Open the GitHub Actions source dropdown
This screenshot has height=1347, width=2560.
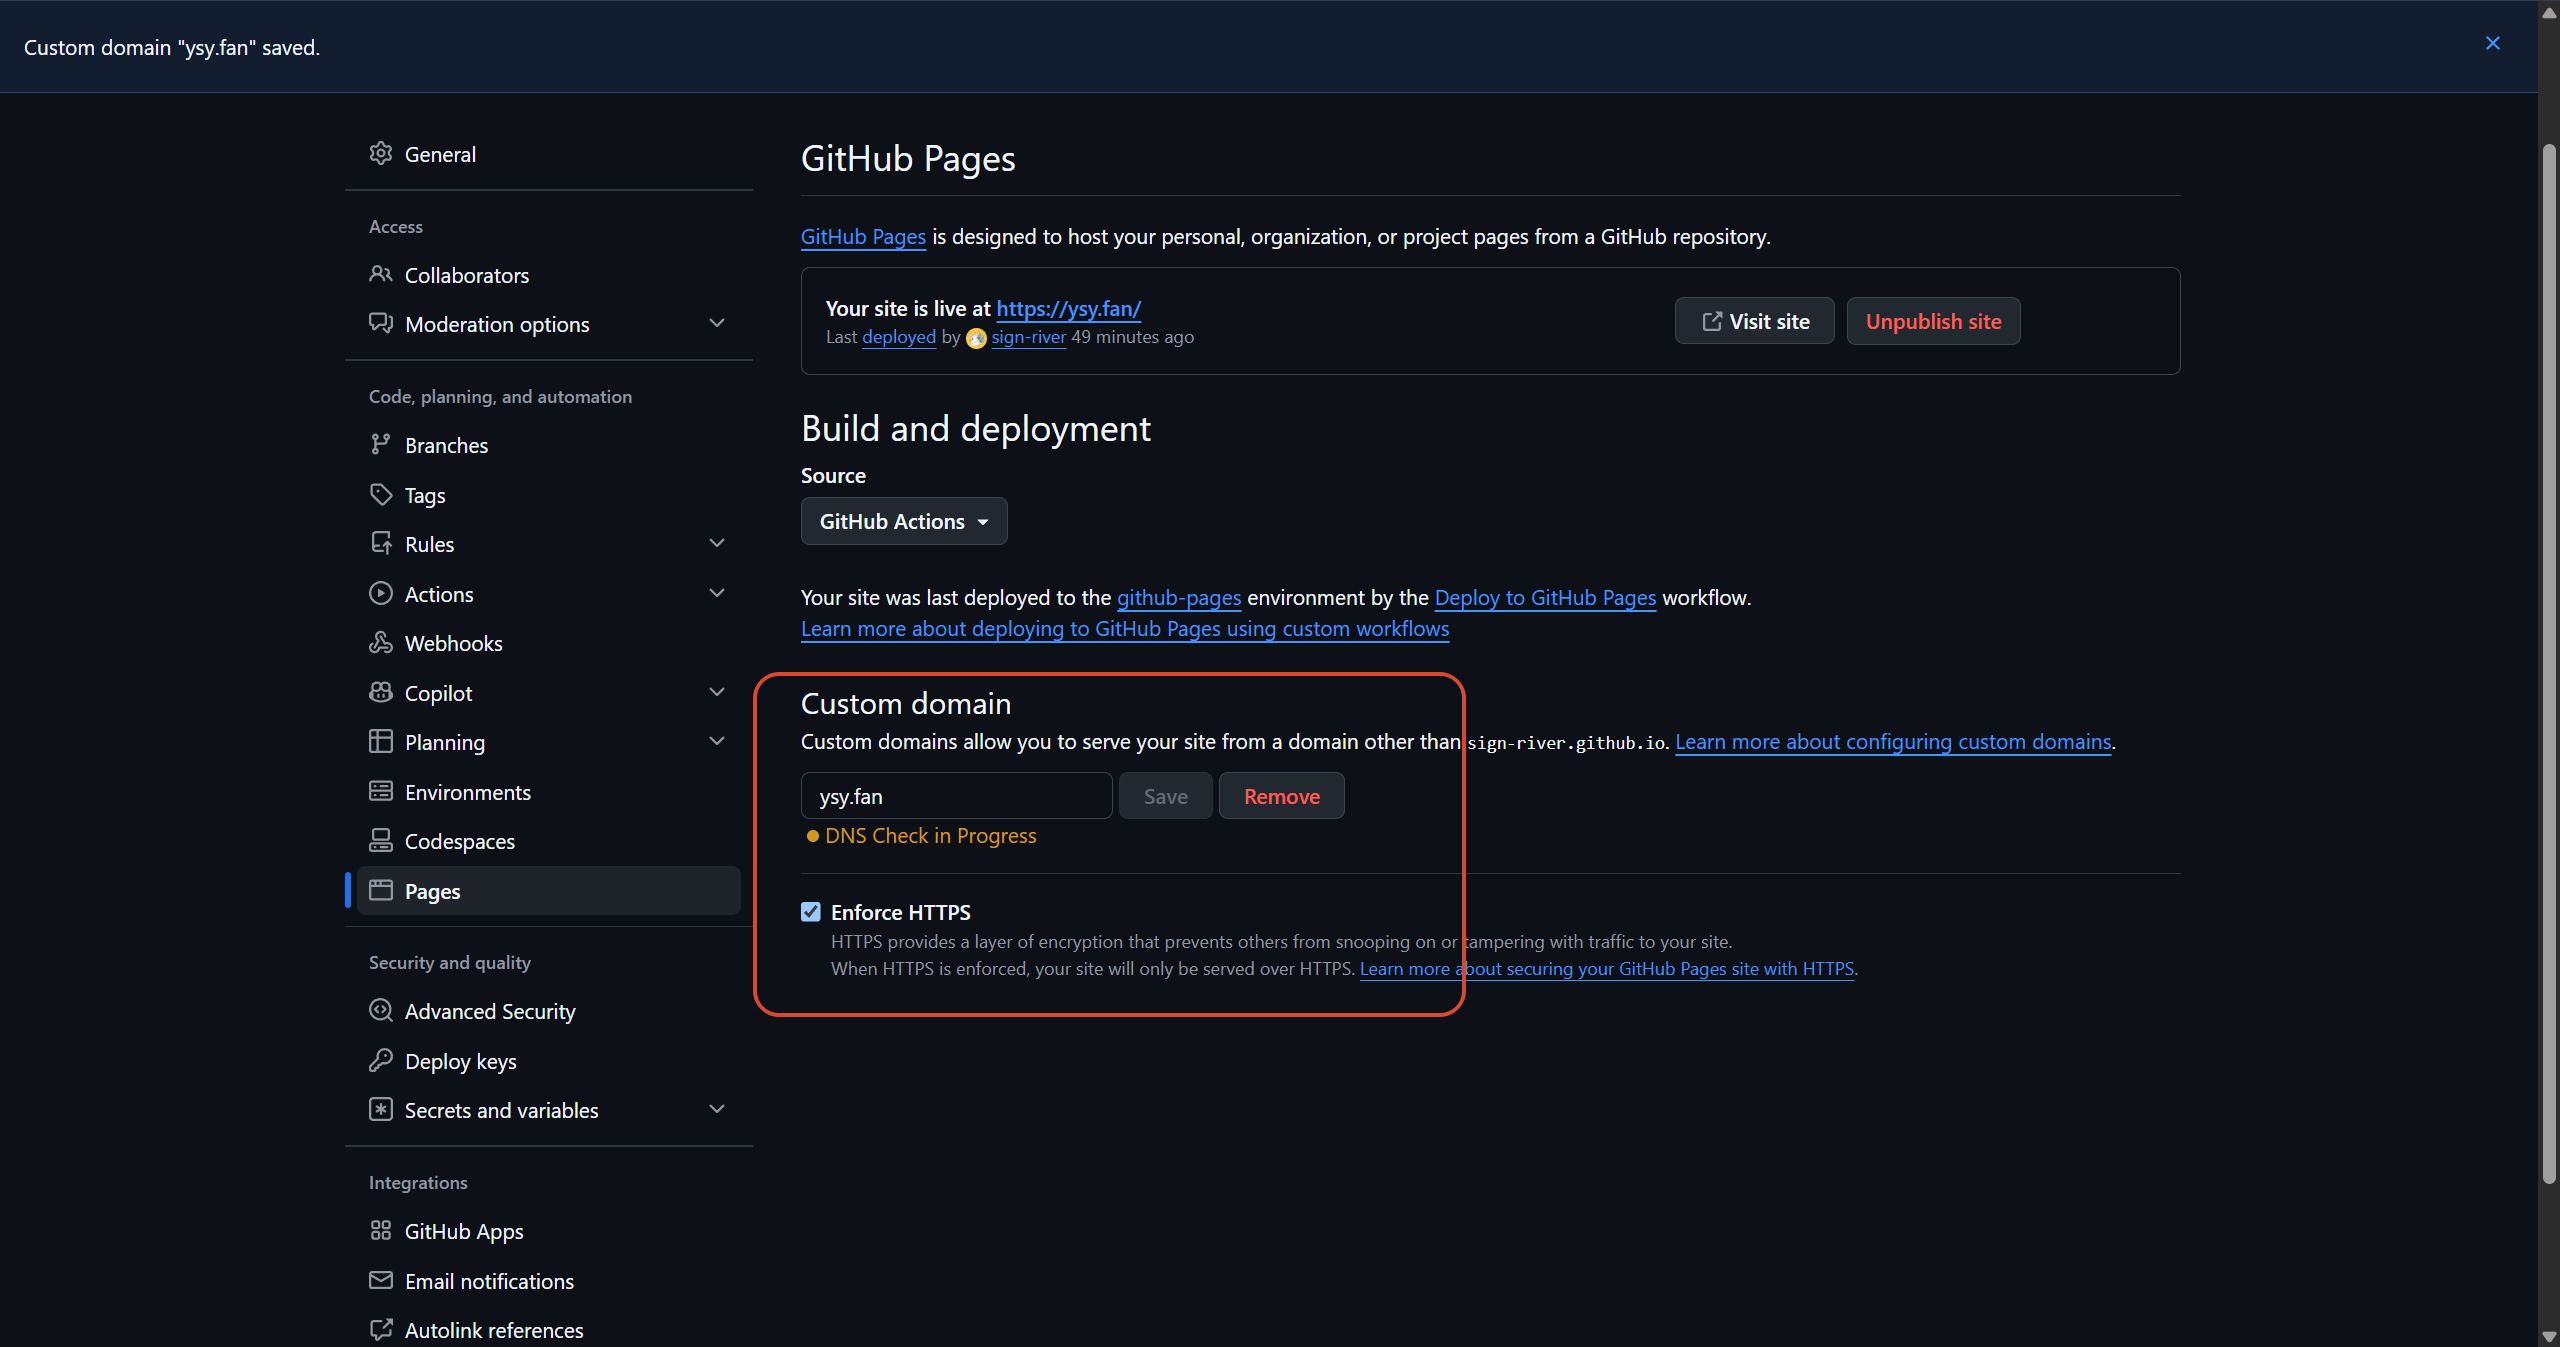pyautogui.click(x=904, y=521)
